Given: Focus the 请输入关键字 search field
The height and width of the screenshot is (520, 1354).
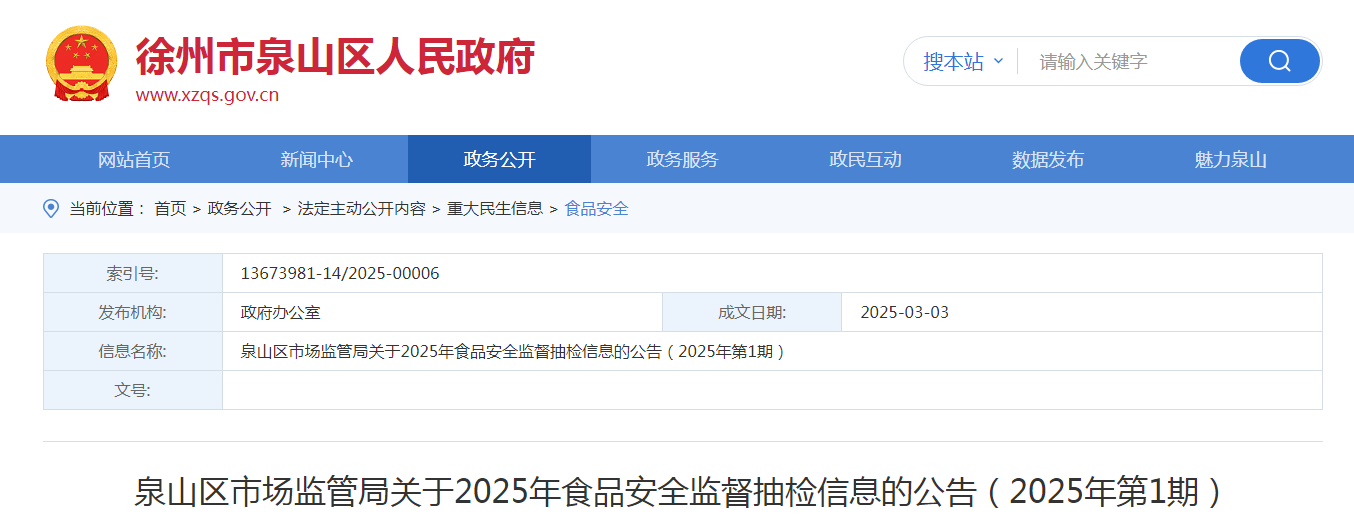Looking at the screenshot, I should tap(1130, 61).
